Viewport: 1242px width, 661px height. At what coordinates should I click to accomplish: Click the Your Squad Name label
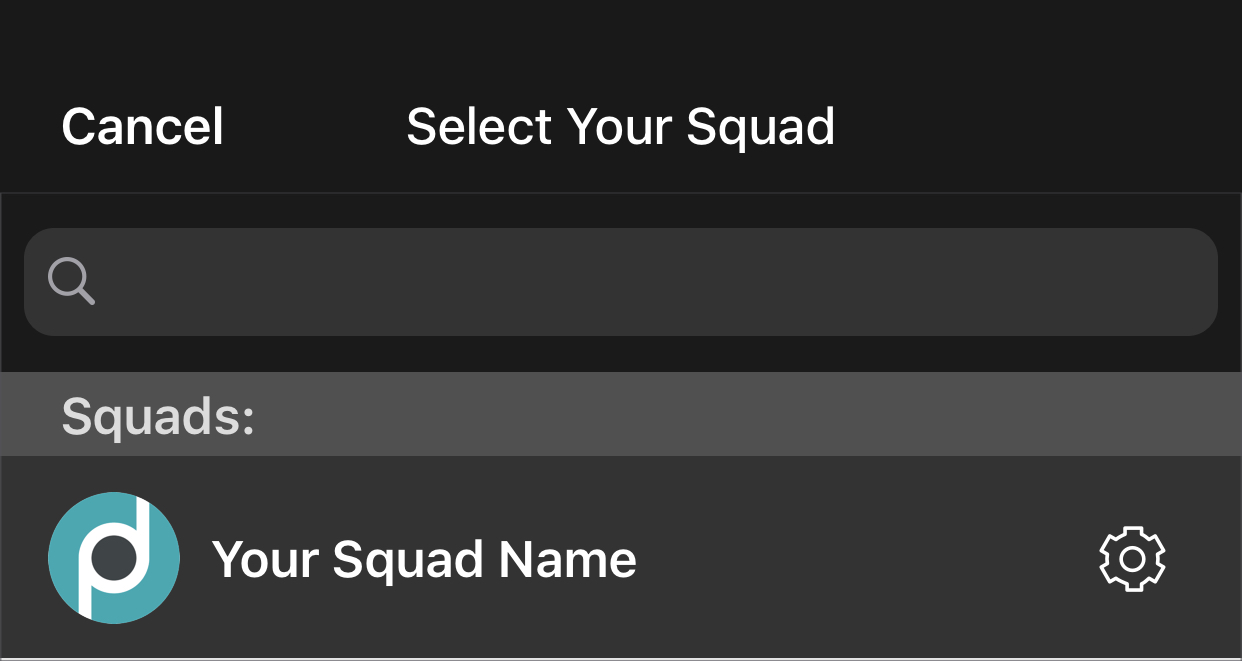[x=424, y=559]
